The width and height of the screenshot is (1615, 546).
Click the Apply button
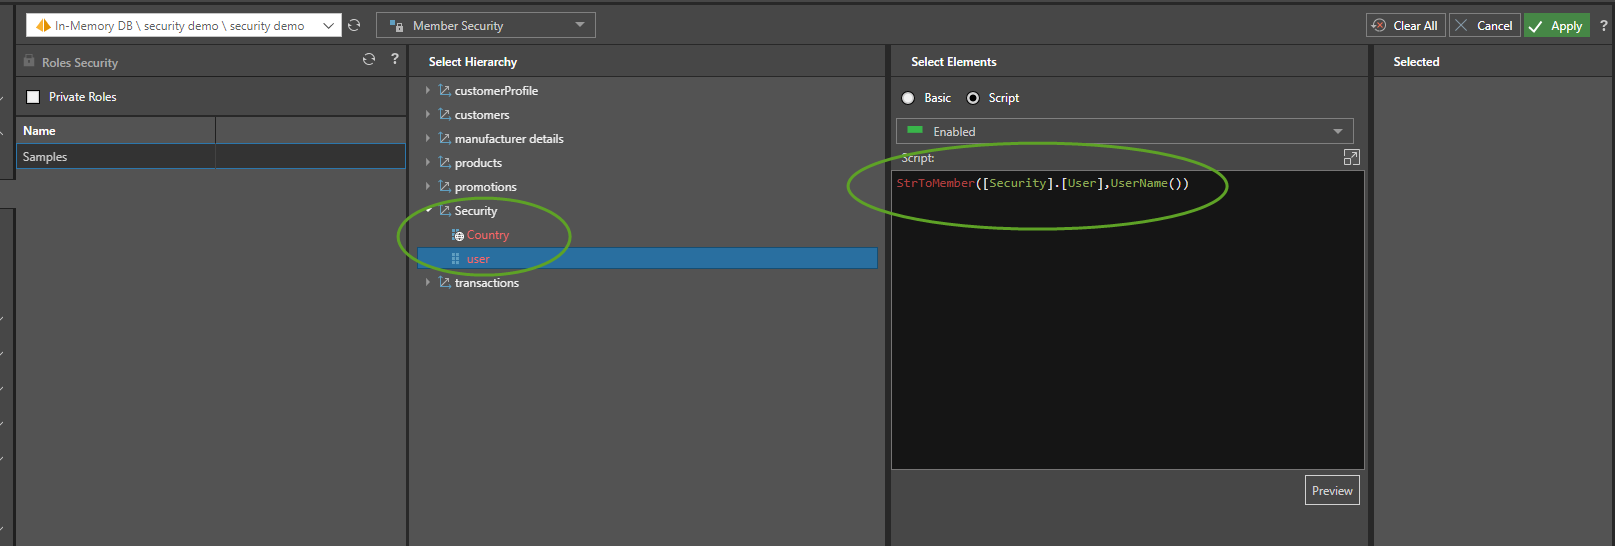1556,25
